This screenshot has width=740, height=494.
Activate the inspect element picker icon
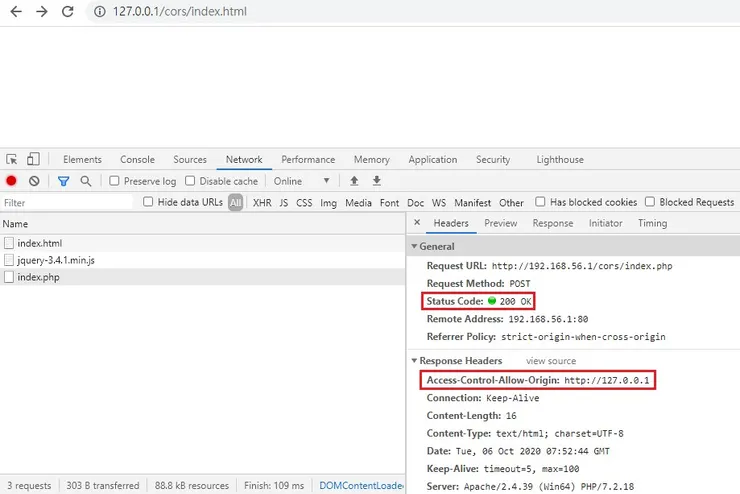click(12, 159)
